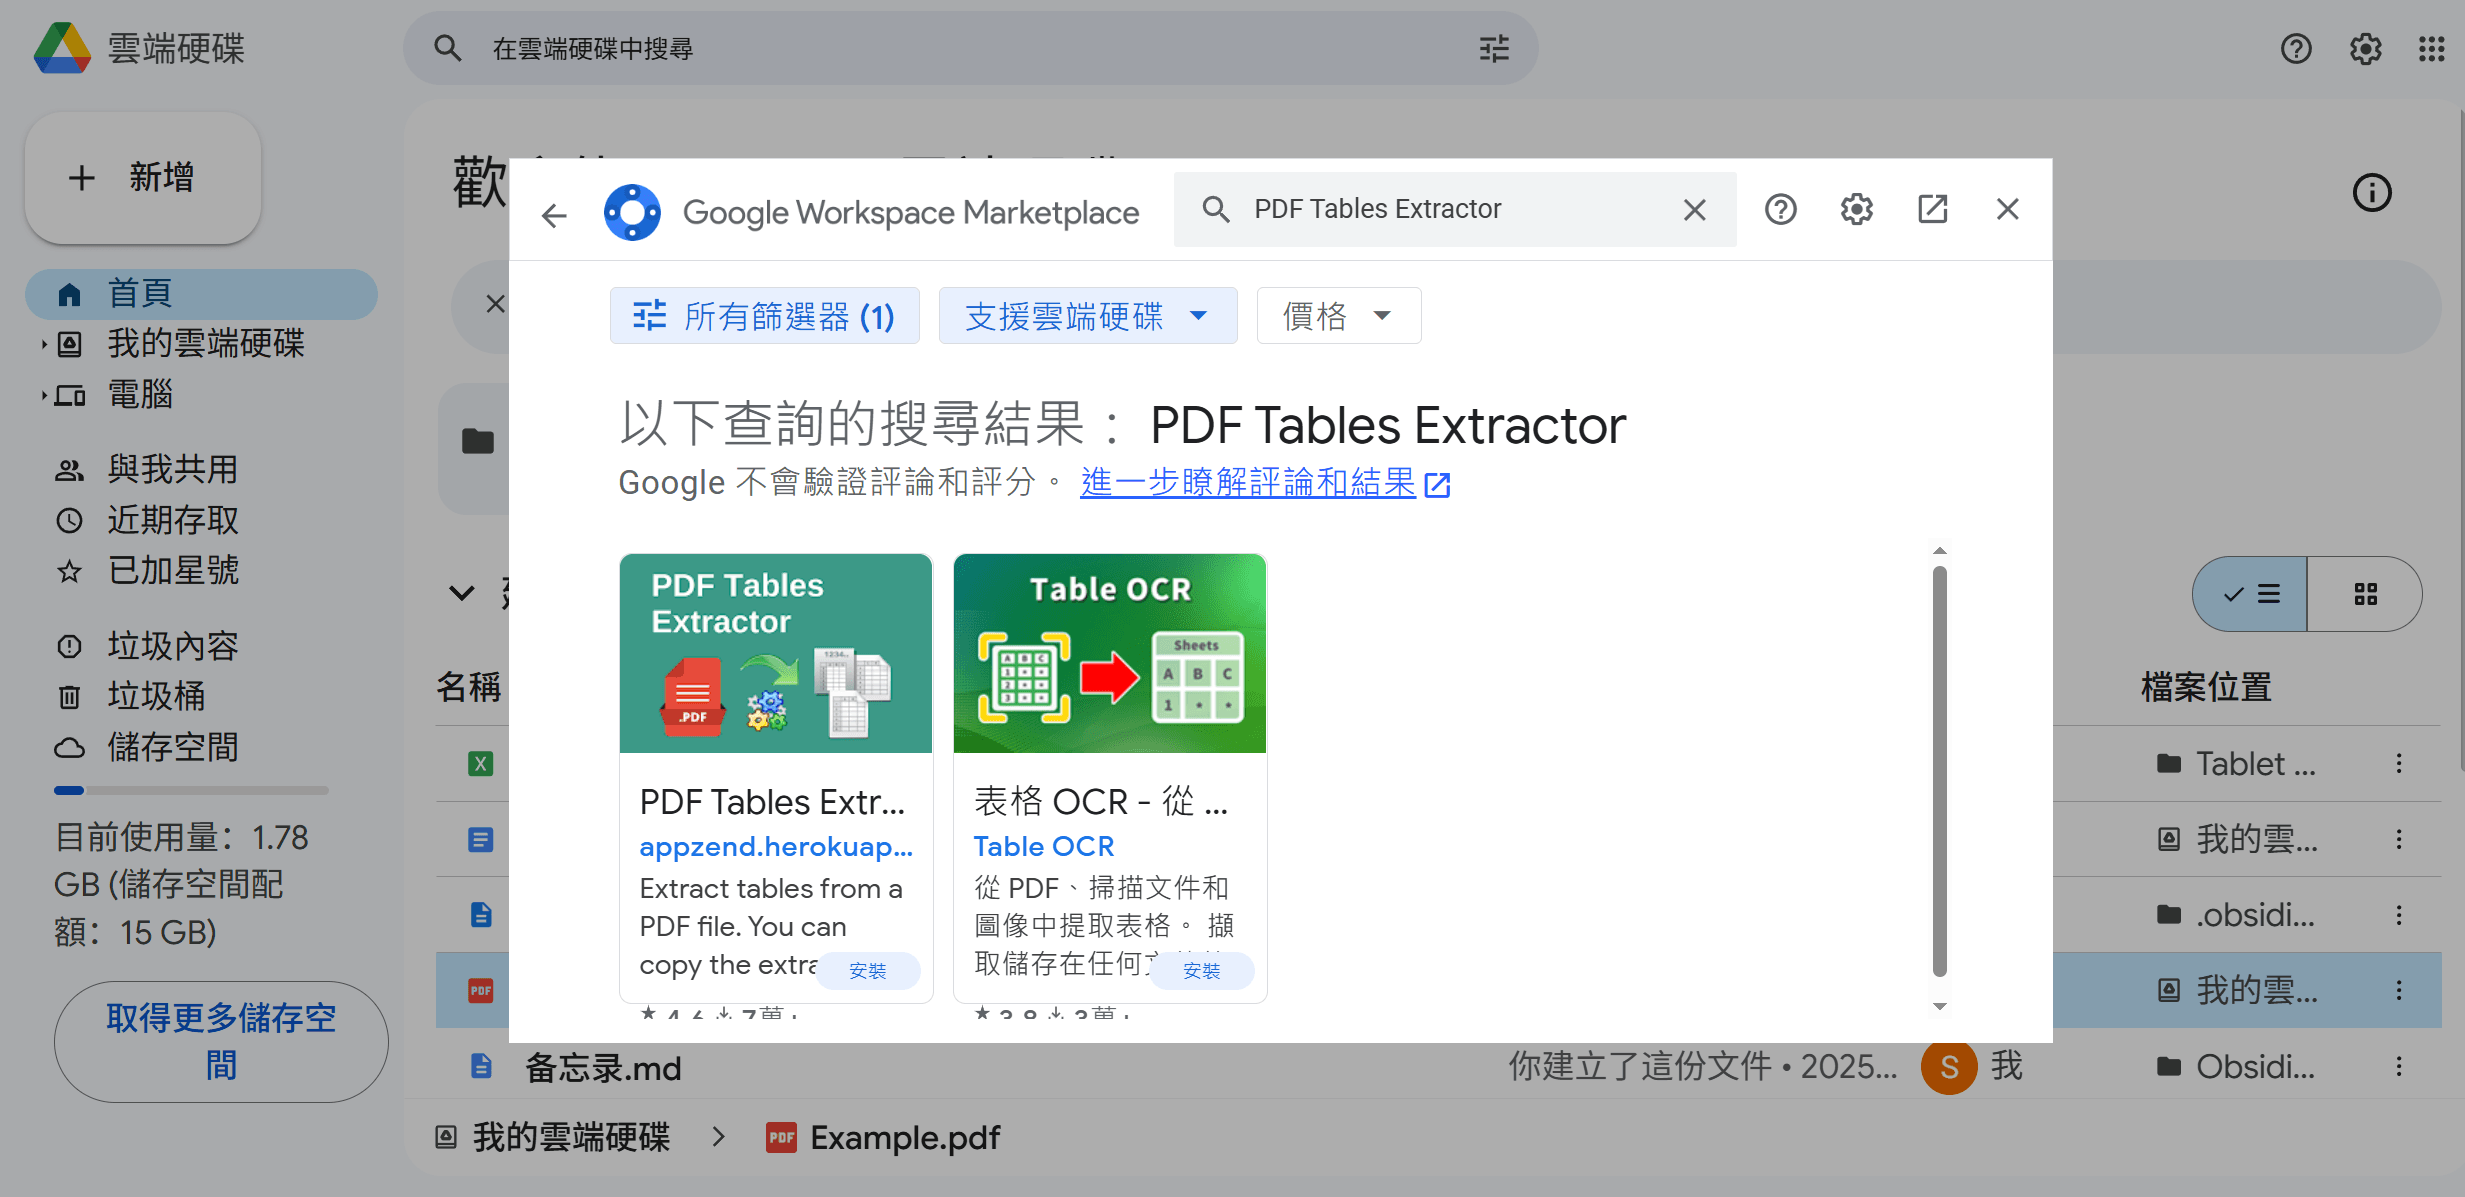Image resolution: width=2465 pixels, height=1197 pixels.
Task: Install PDF Tables Extractor app
Action: click(x=868, y=970)
